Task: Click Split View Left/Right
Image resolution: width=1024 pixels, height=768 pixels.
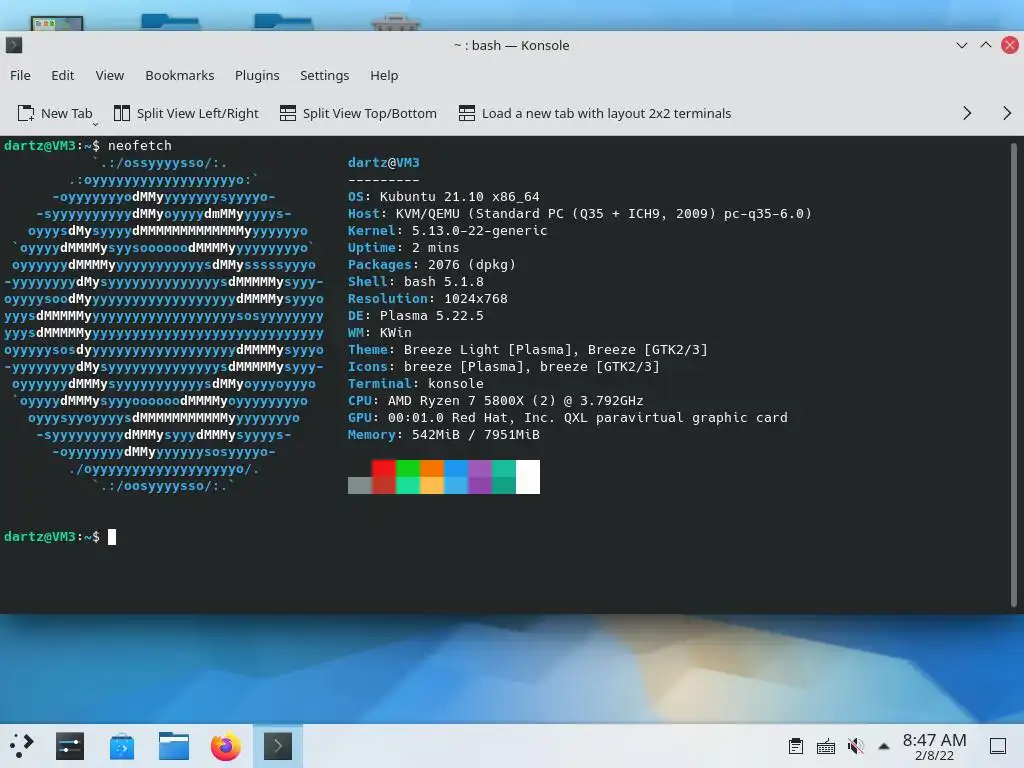Action: tap(186, 113)
